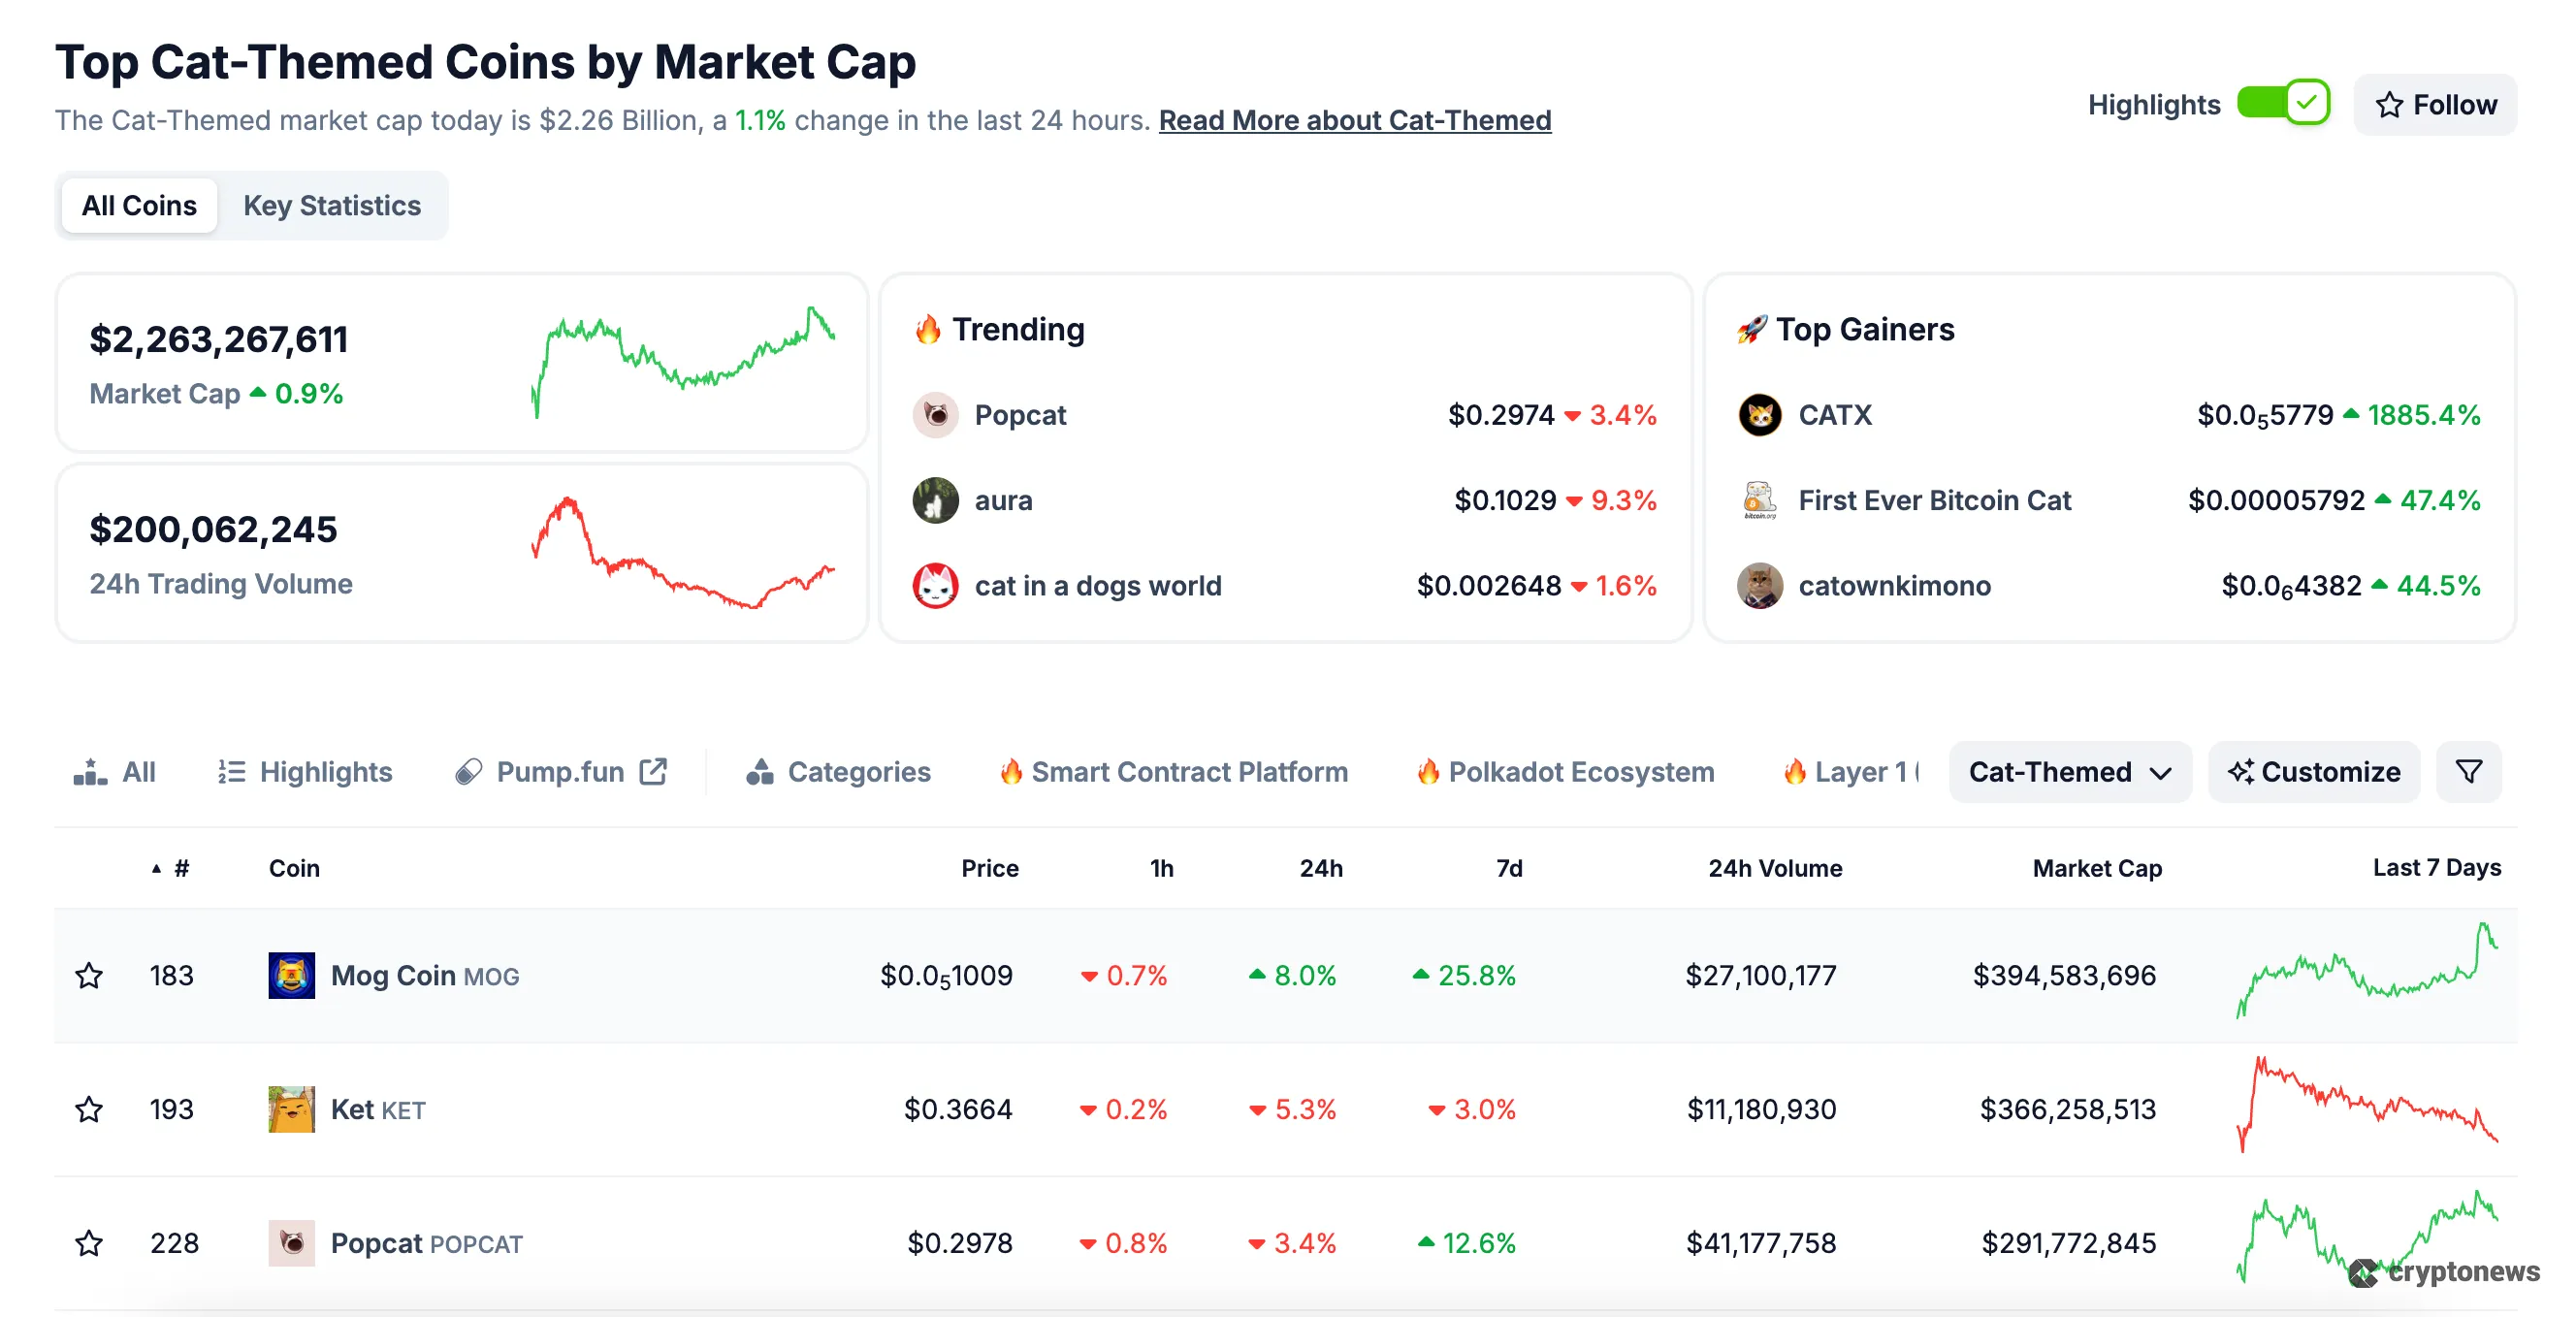Click the Popcat coin icon in Trending

coord(934,415)
